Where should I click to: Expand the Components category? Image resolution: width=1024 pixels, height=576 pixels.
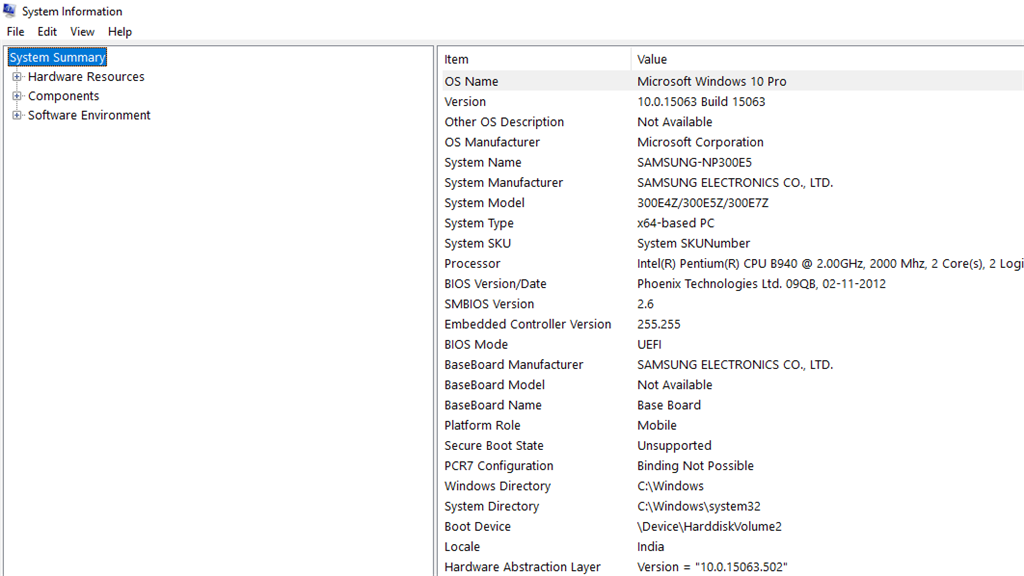15,95
